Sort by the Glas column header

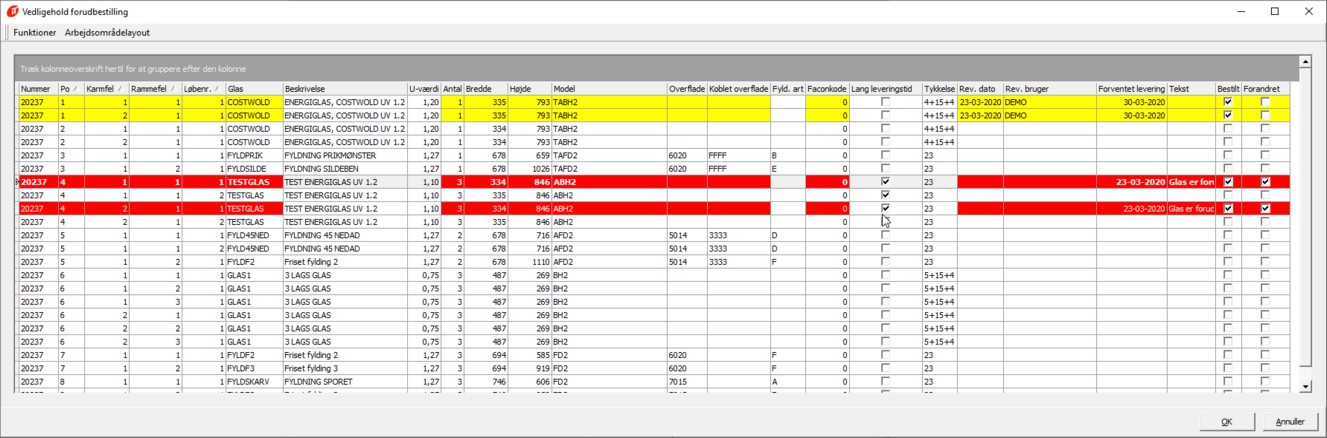(x=253, y=89)
